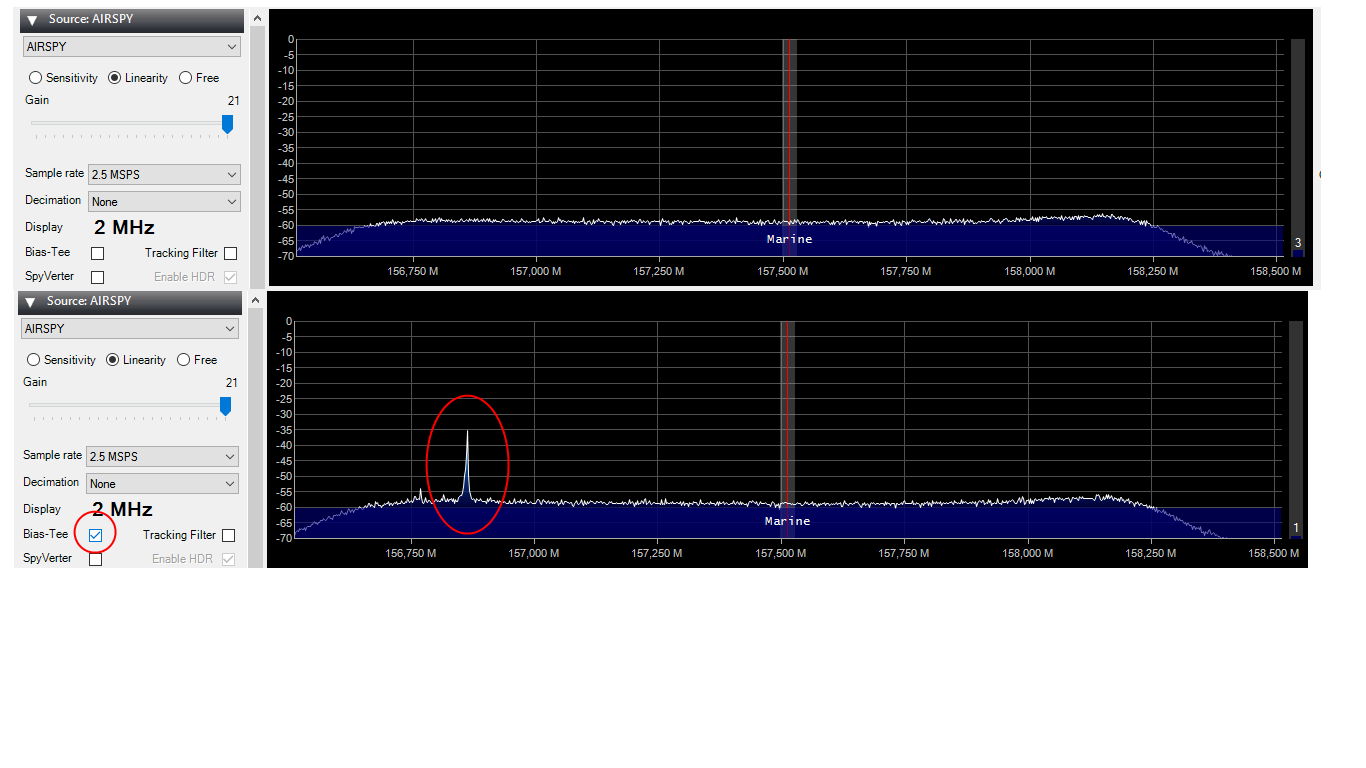Viewport: 1366px width, 768px height.
Task: Click the upper spectrum's vertical zoom bar
Action: pos(1297,140)
